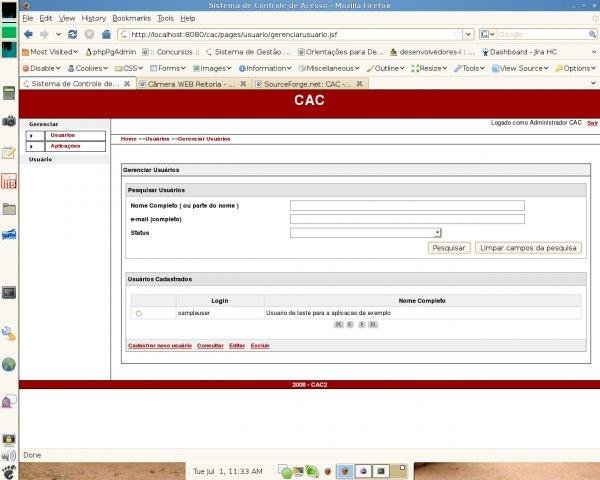
Task: Go to next page in user table pager
Action: (x=362, y=324)
